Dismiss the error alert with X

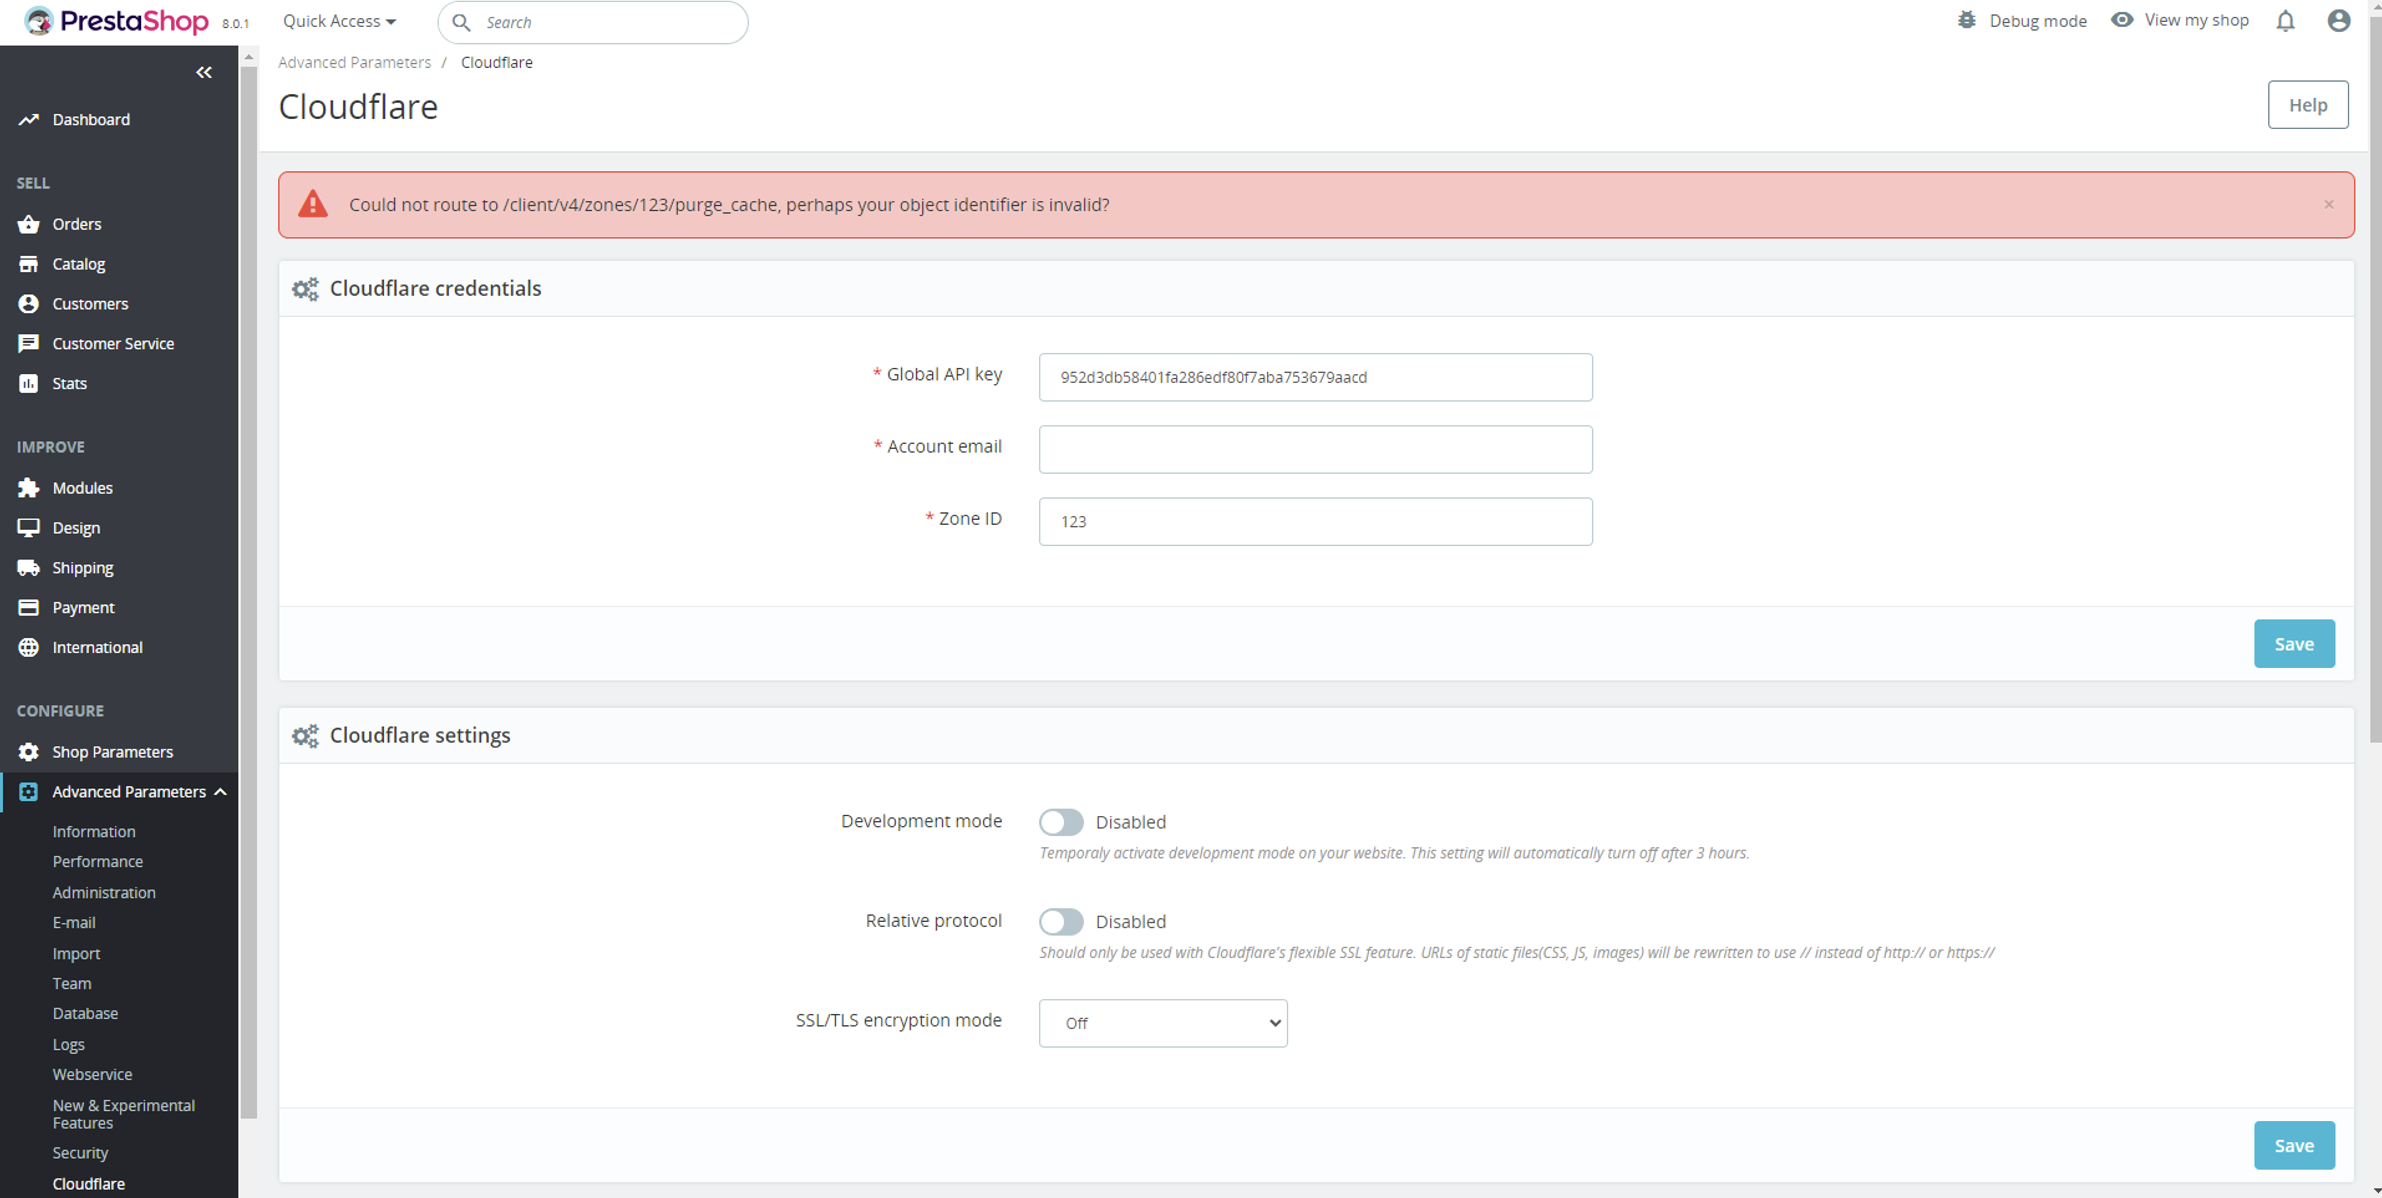(2329, 204)
